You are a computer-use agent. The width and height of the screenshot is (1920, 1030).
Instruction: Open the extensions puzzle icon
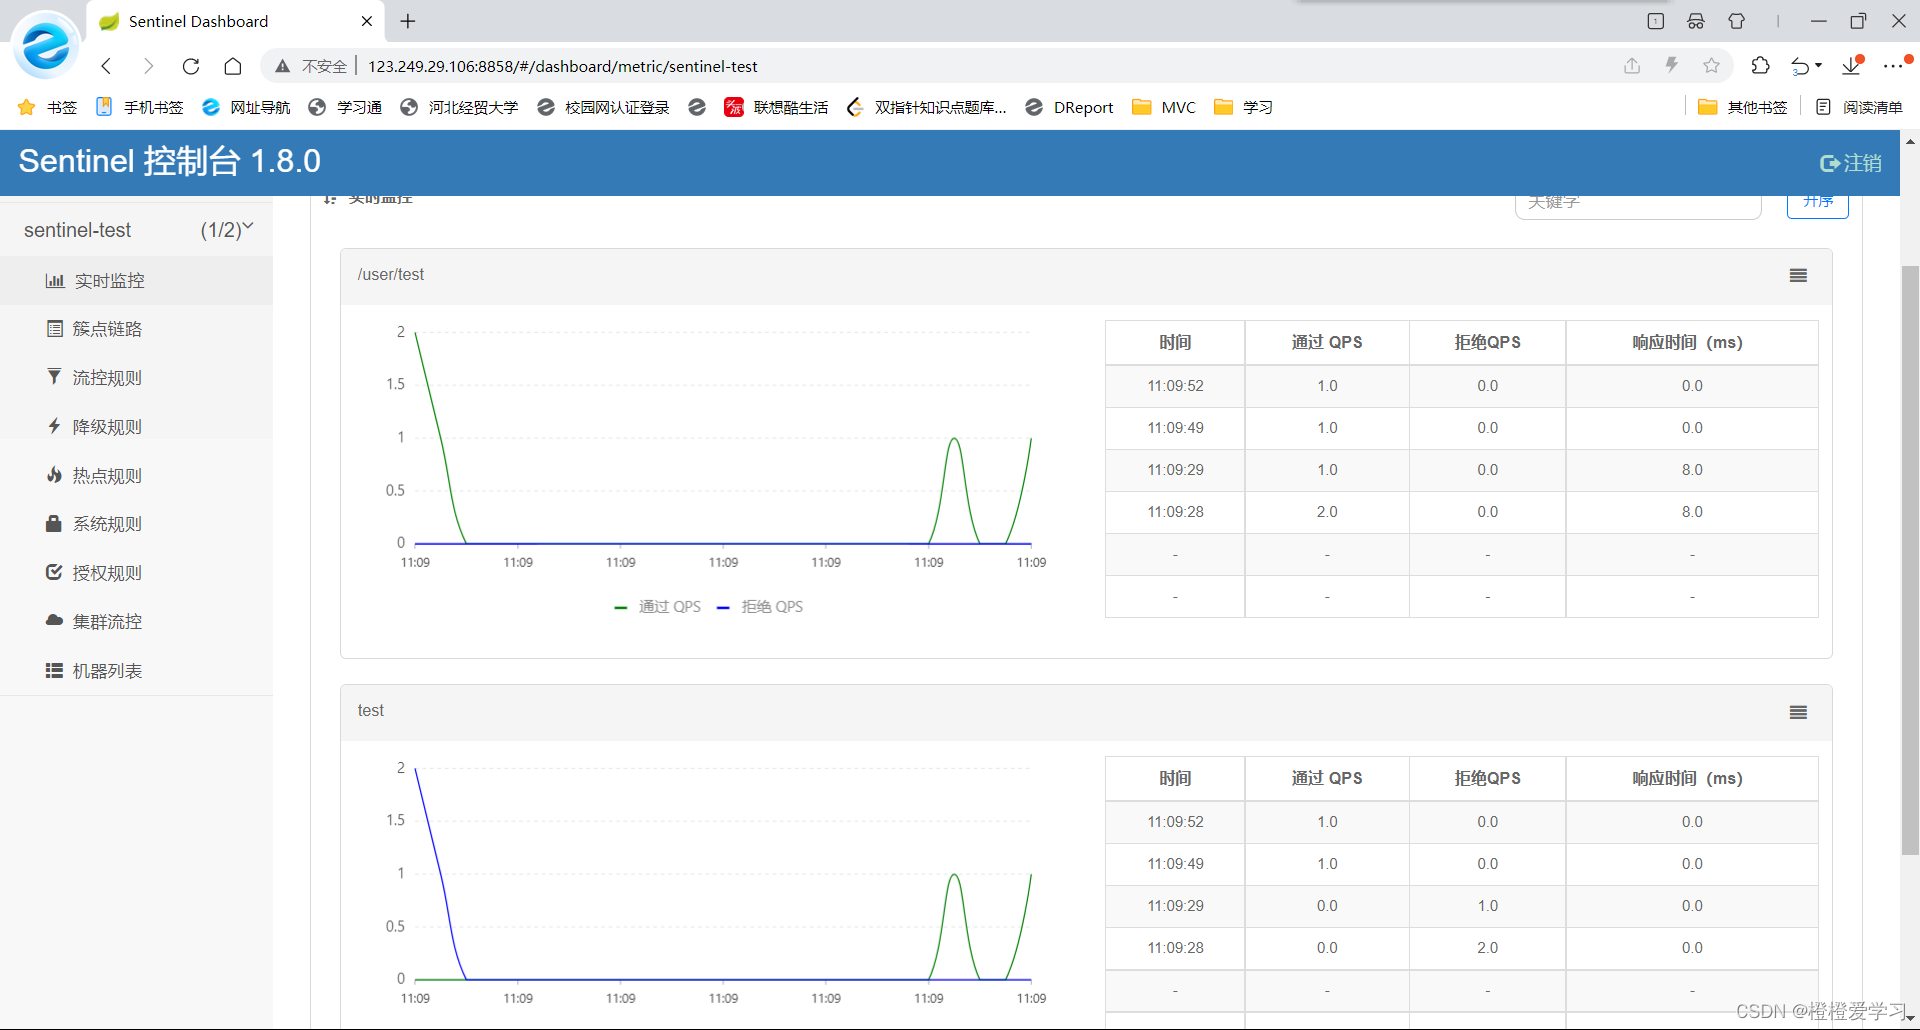coord(1761,66)
